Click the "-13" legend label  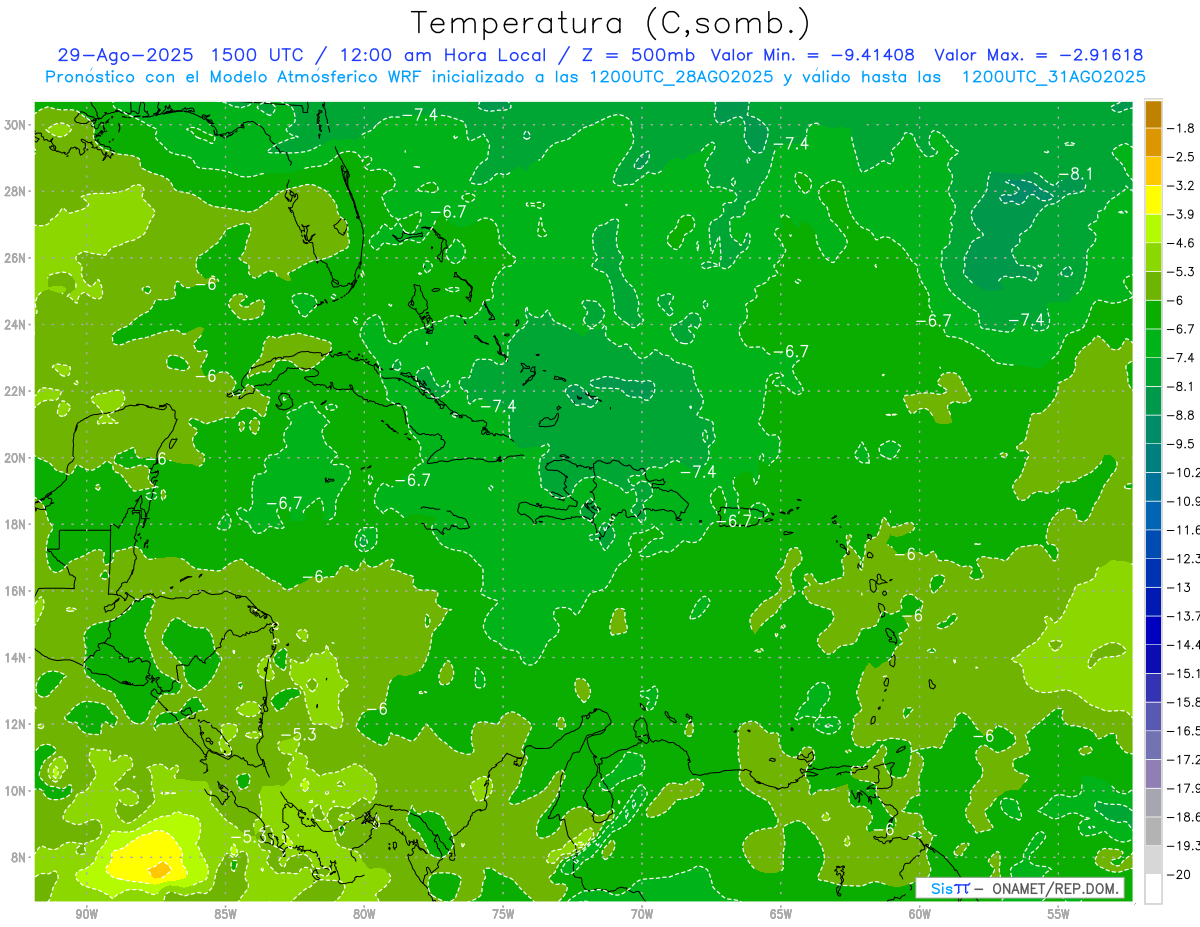(x=1179, y=587)
